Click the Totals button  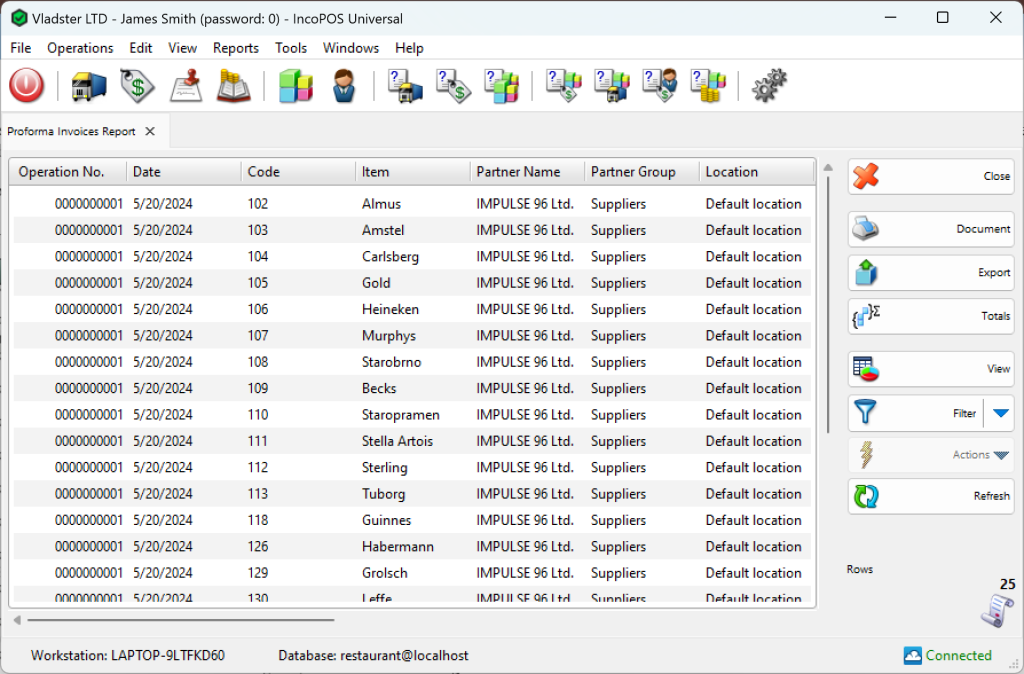tap(931, 316)
